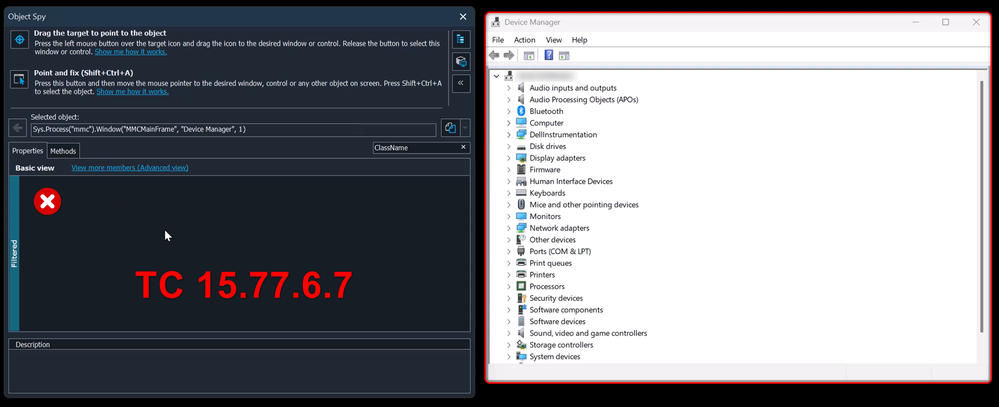Viewport: 999px width, 407px height.
Task: Switch to the Methods tab
Action: point(63,151)
